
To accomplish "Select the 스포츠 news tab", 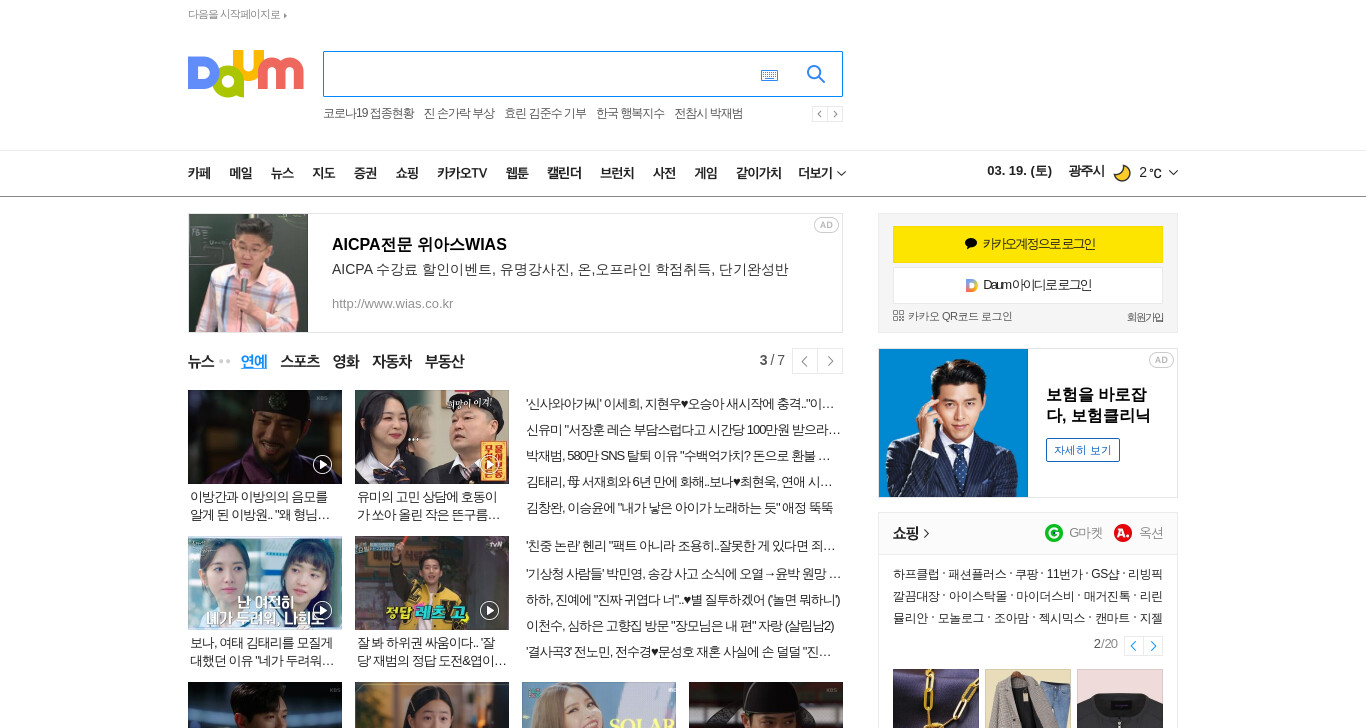I will [x=300, y=361].
